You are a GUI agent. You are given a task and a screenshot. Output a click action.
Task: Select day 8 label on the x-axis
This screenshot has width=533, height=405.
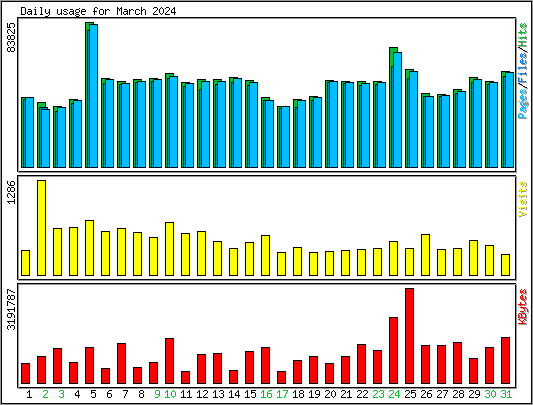point(141,394)
